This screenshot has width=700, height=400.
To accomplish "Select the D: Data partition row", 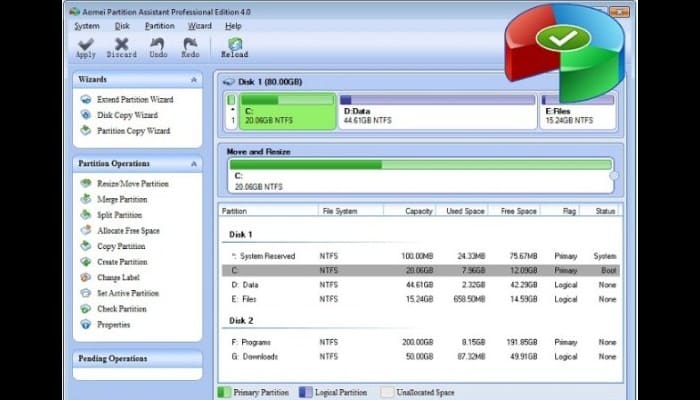I will 421,285.
